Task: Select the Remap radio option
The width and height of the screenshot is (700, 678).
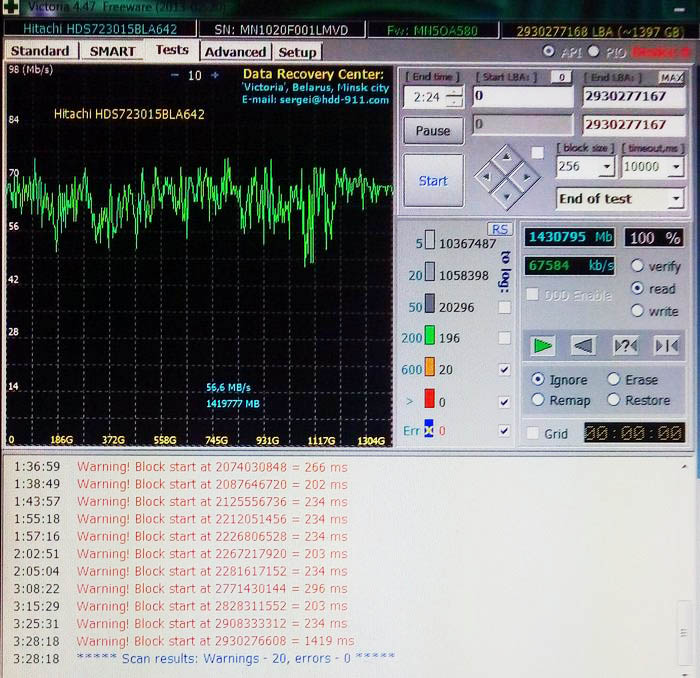Action: [x=539, y=400]
